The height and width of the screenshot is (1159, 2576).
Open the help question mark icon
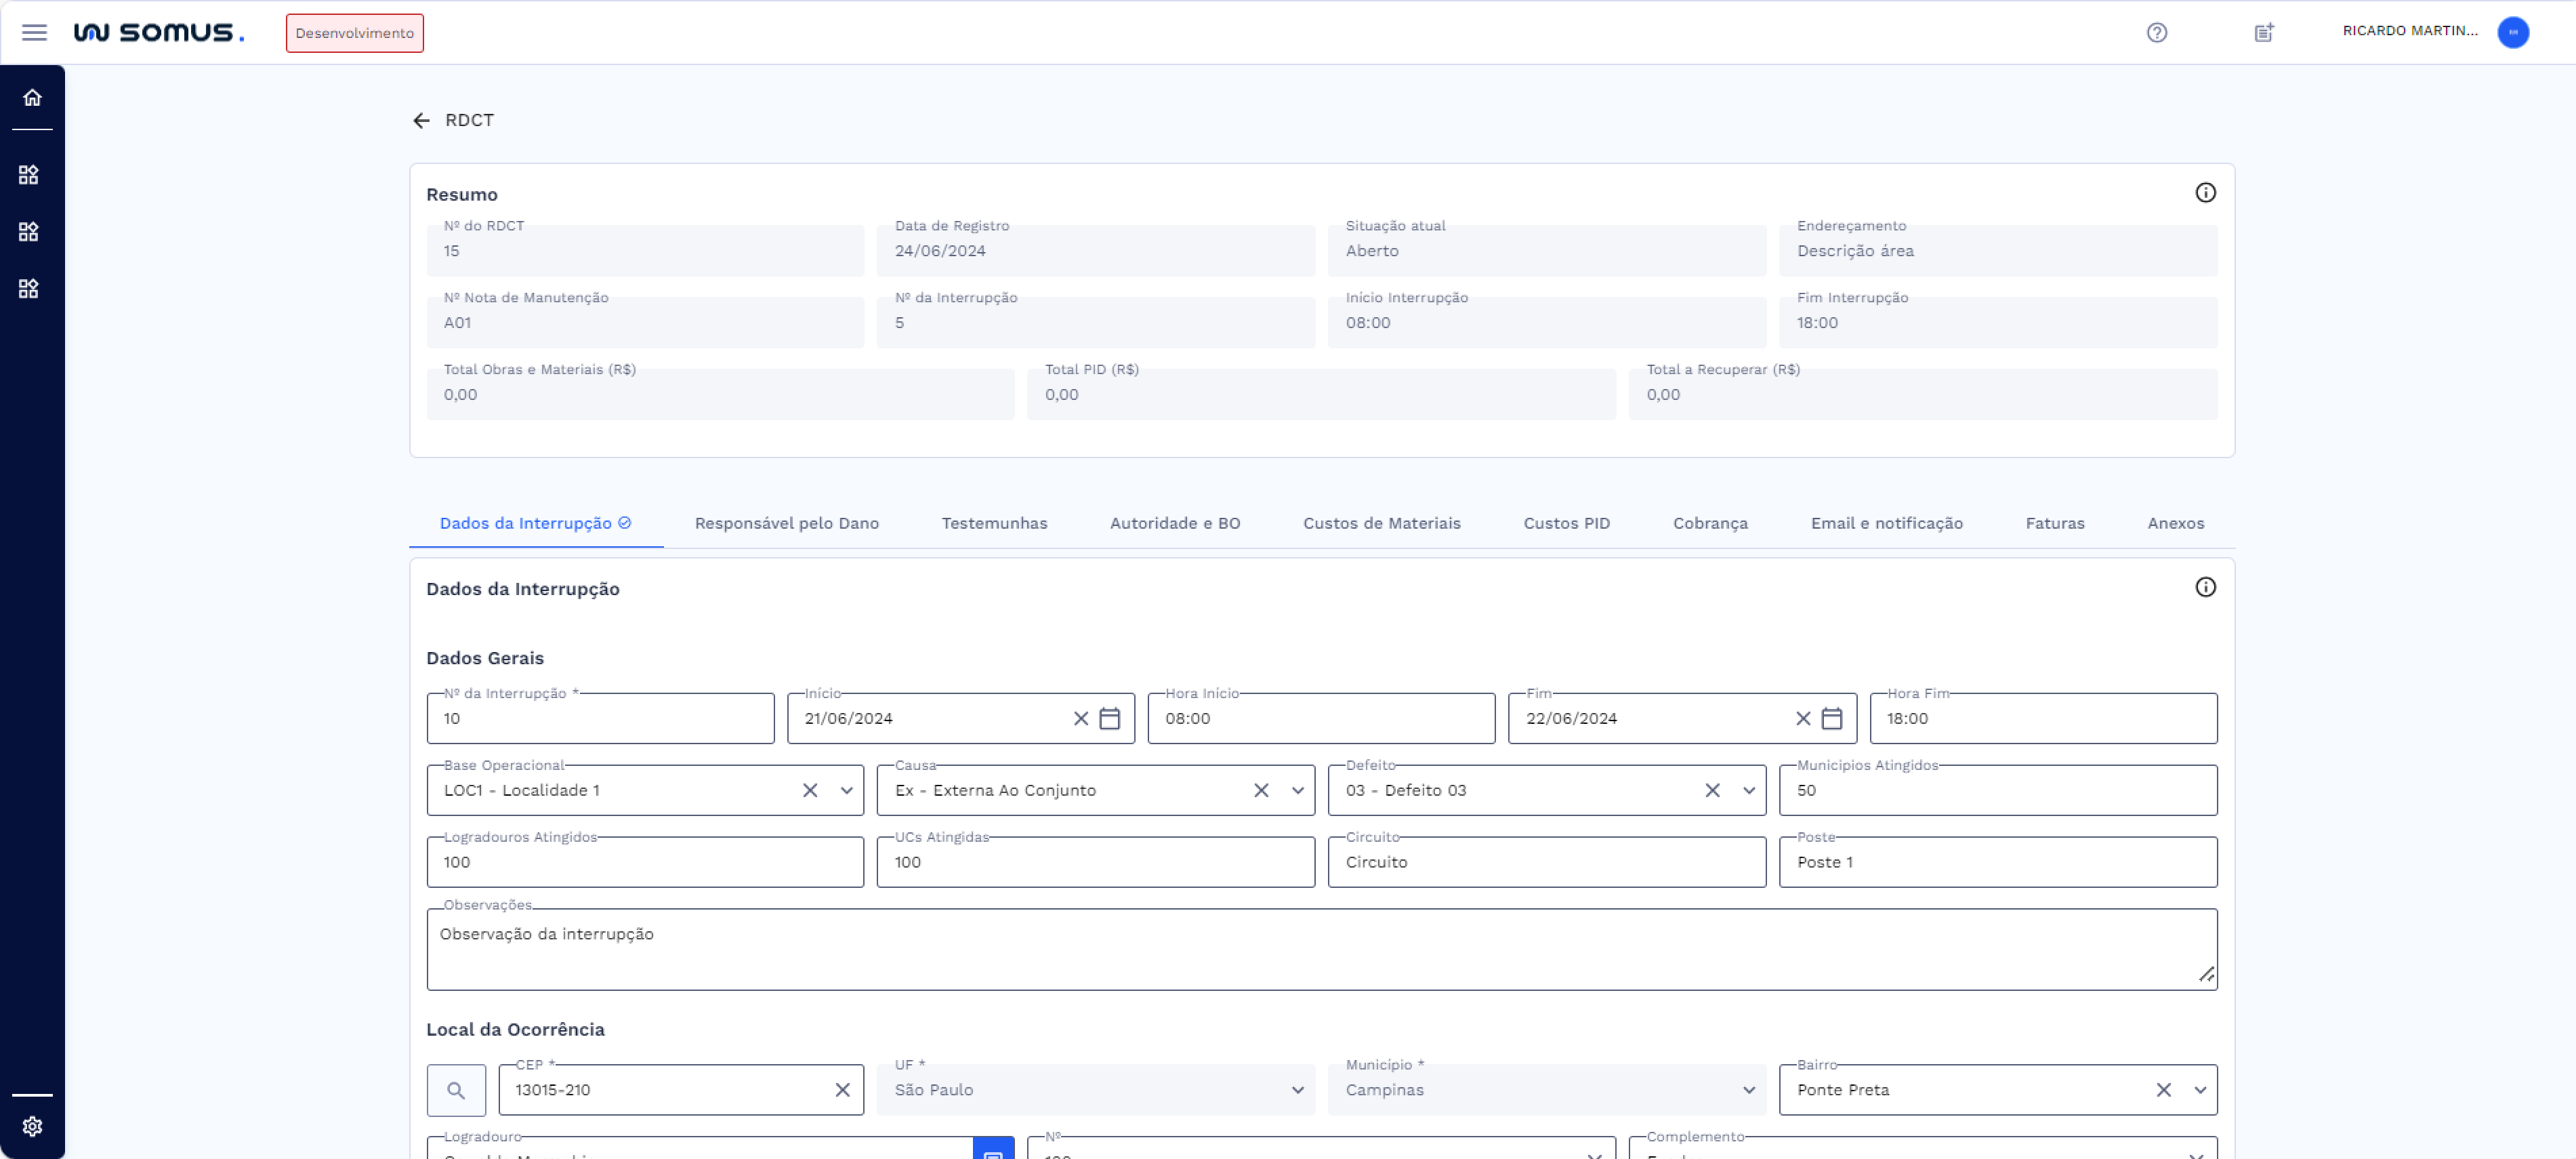click(2156, 33)
